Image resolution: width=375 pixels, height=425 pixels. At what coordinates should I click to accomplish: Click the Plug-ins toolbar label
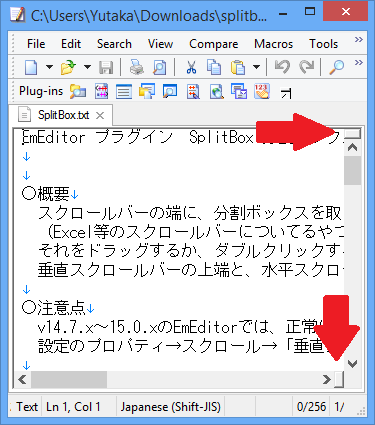pyautogui.click(x=41, y=91)
